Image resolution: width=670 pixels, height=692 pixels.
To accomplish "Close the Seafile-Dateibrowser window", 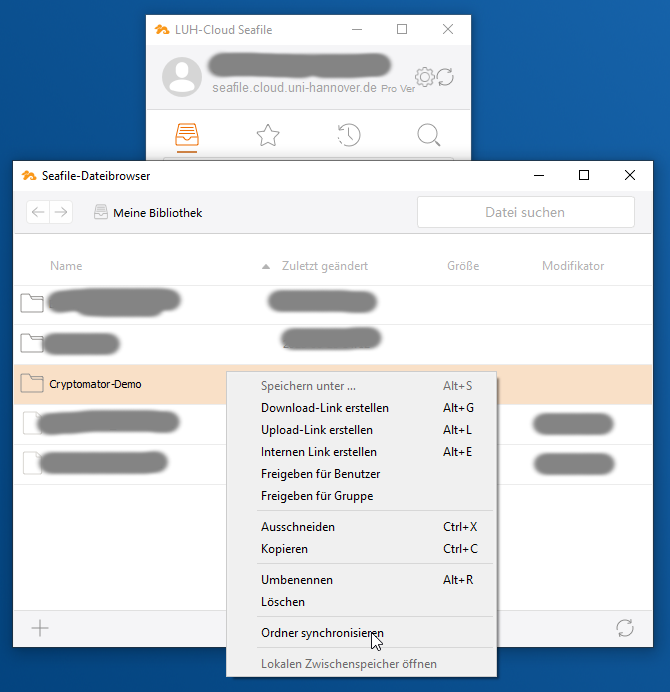I will click(630, 175).
